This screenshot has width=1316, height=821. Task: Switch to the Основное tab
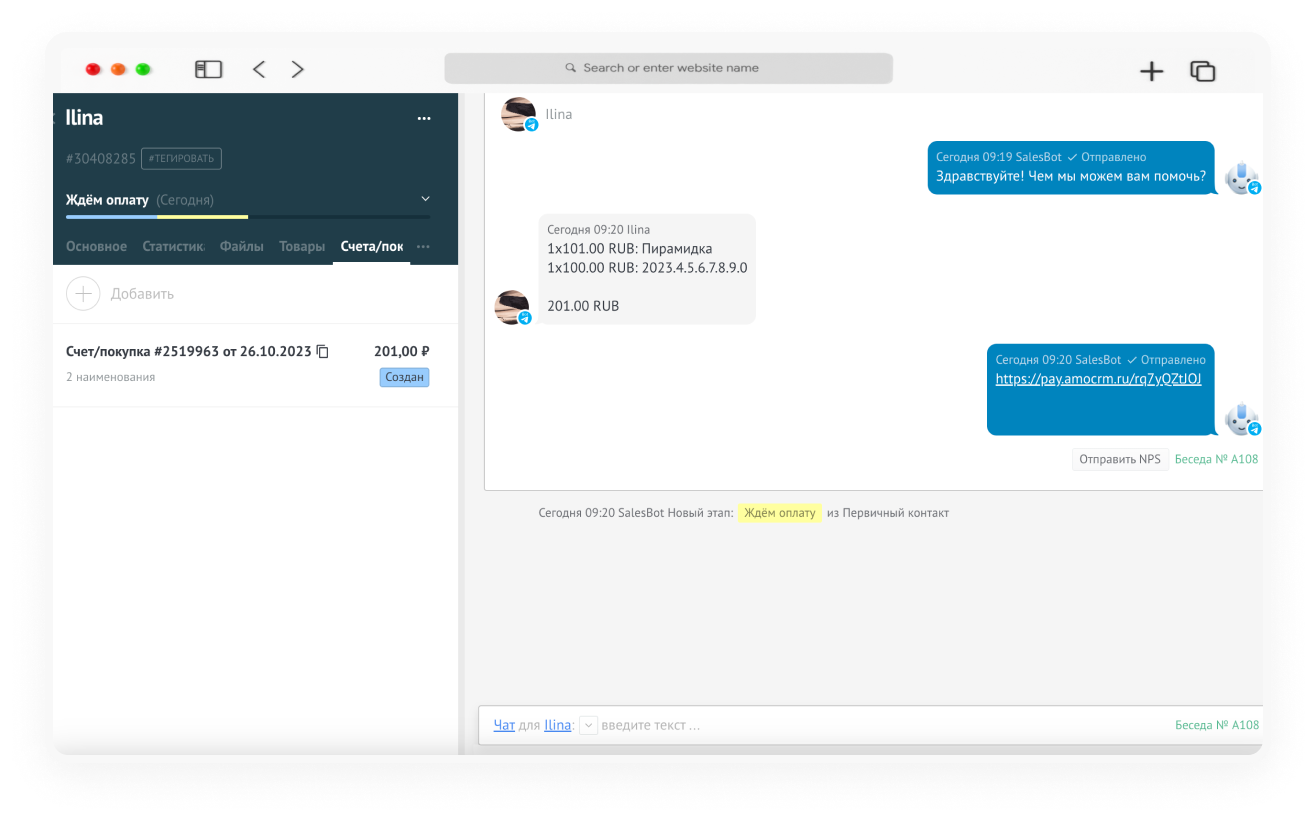click(96, 246)
